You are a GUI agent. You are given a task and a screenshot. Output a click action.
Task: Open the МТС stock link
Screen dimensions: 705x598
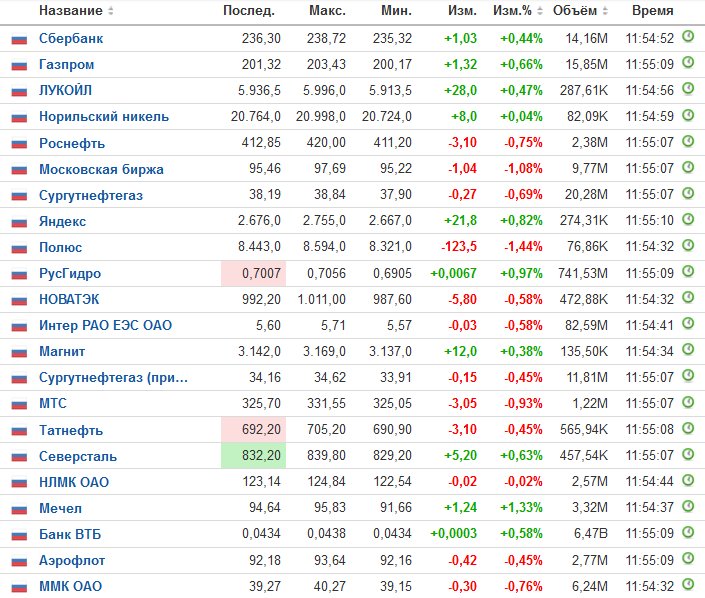pos(53,404)
